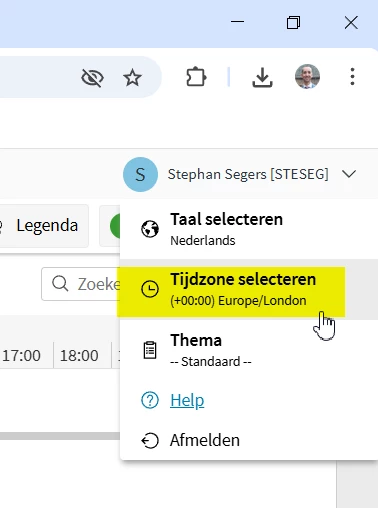Collapse the Stephan Segers account dropdown chevron
Viewport: 378px width, 508px height.
[349, 174]
